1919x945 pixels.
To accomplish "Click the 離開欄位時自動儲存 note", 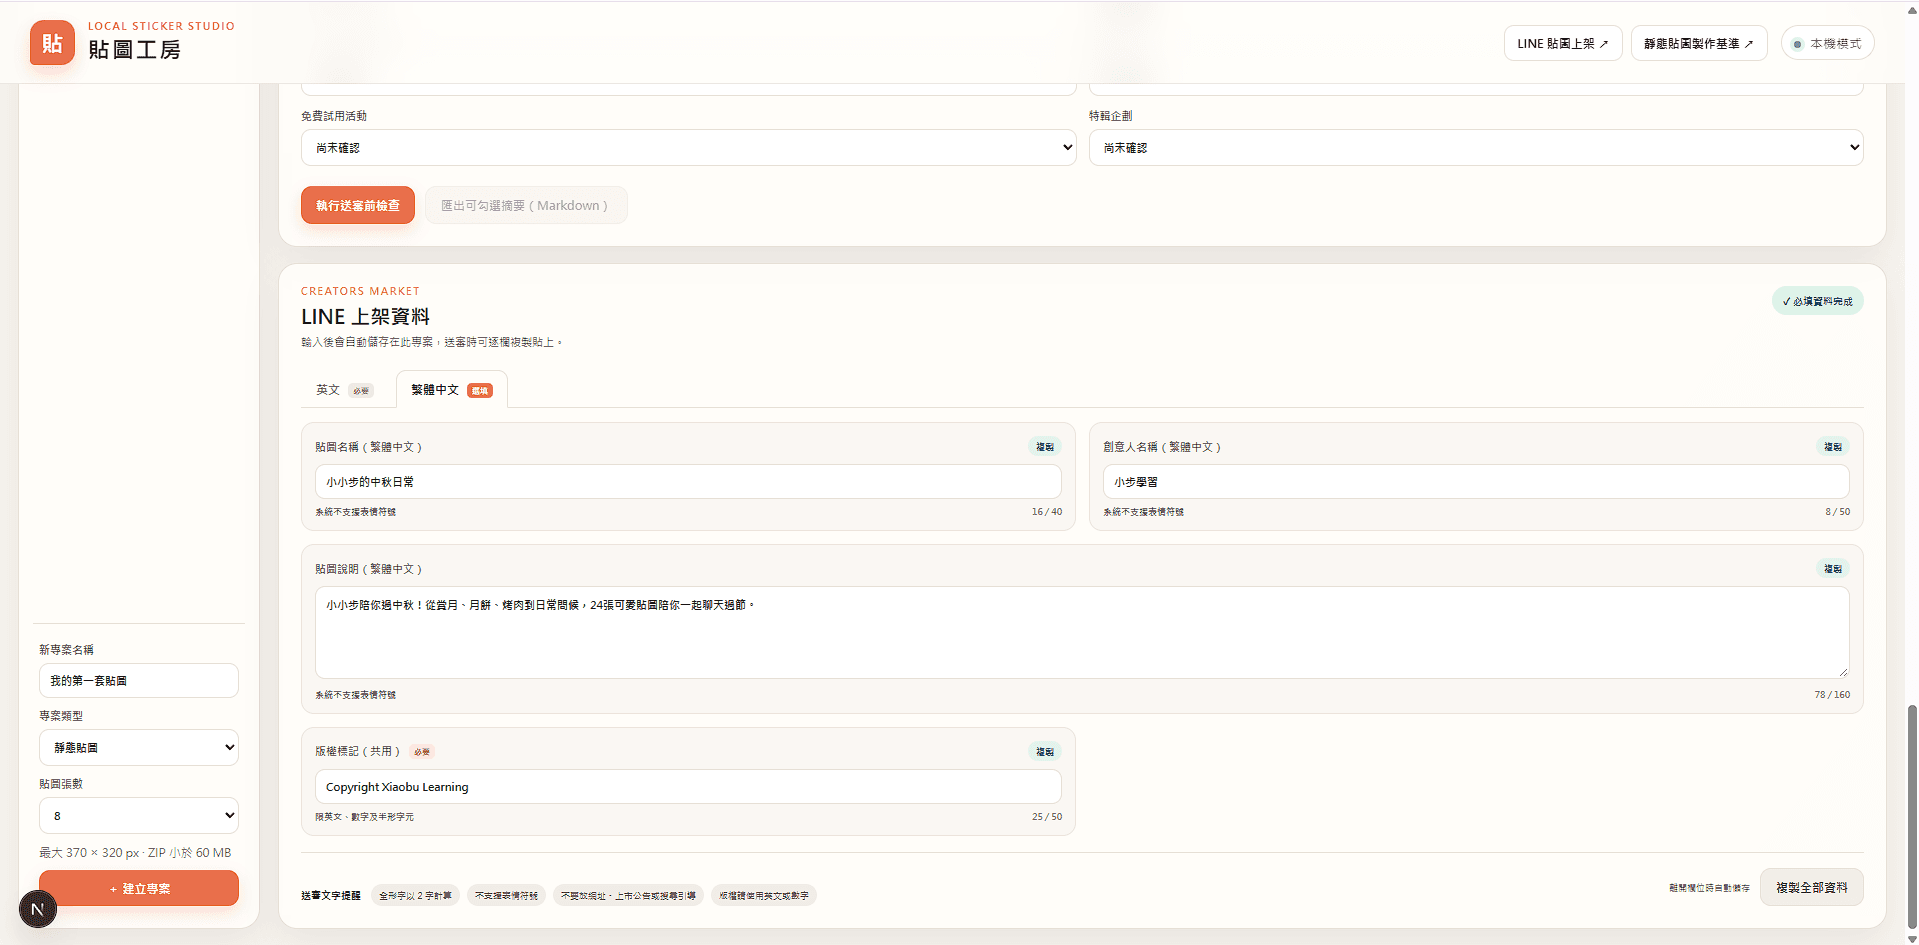I will [1709, 888].
